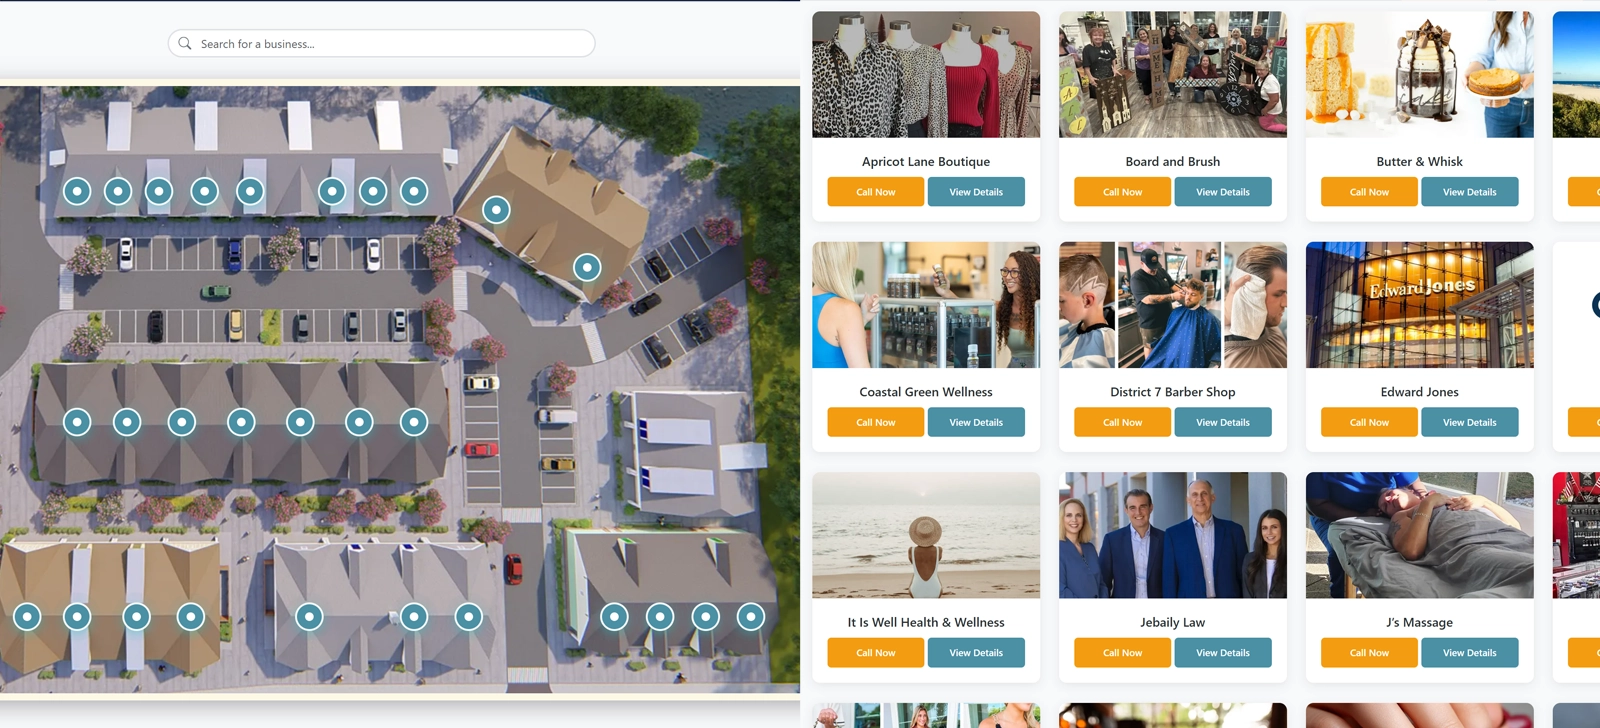The image size is (1600, 728).
Task: Click the Board and Brush title
Action: tap(1173, 161)
